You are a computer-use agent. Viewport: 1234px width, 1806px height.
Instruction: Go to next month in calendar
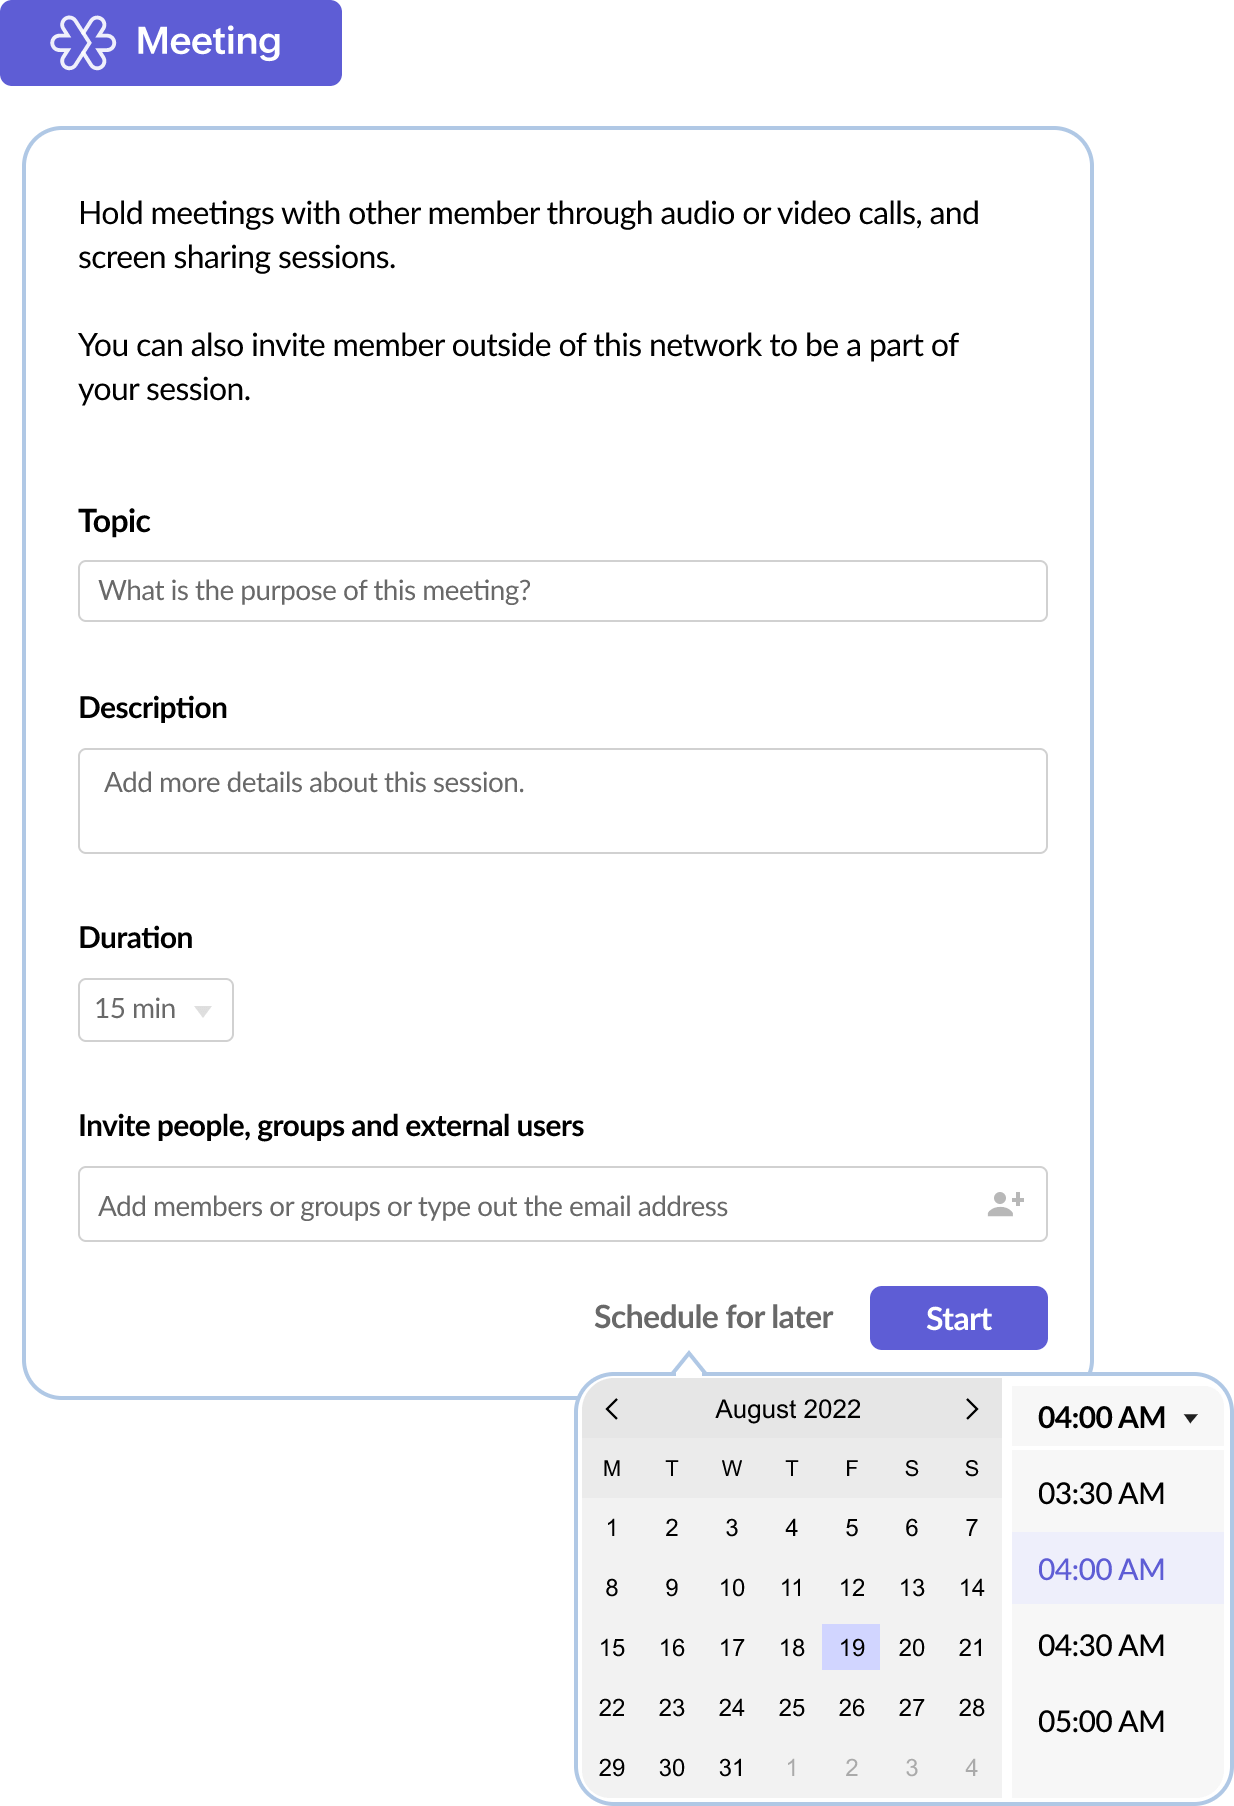pos(971,1409)
